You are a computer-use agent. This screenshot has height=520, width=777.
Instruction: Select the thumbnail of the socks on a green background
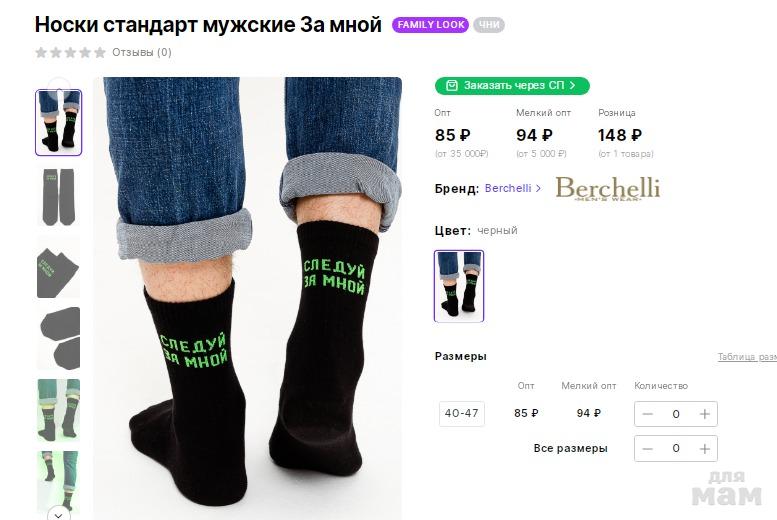coord(58,410)
